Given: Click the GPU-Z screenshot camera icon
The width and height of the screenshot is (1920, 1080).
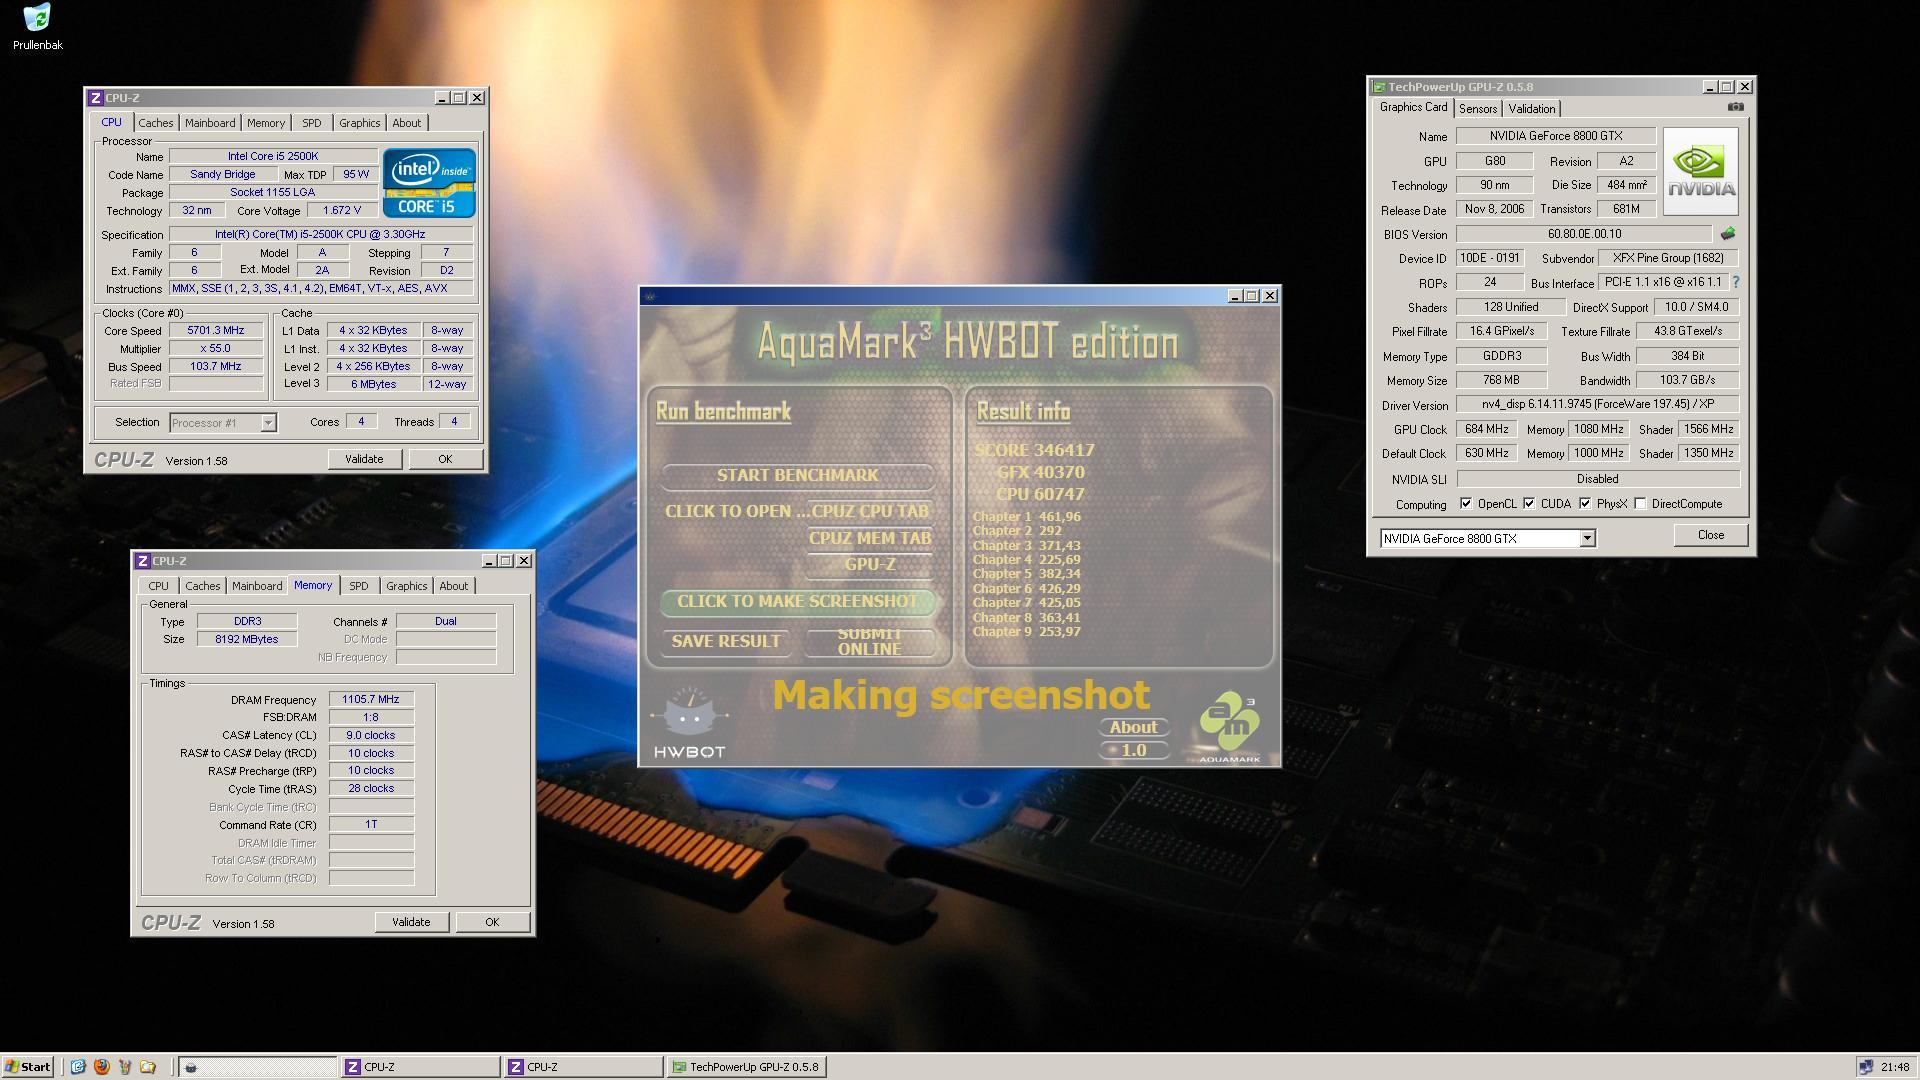Looking at the screenshot, I should click(1735, 107).
